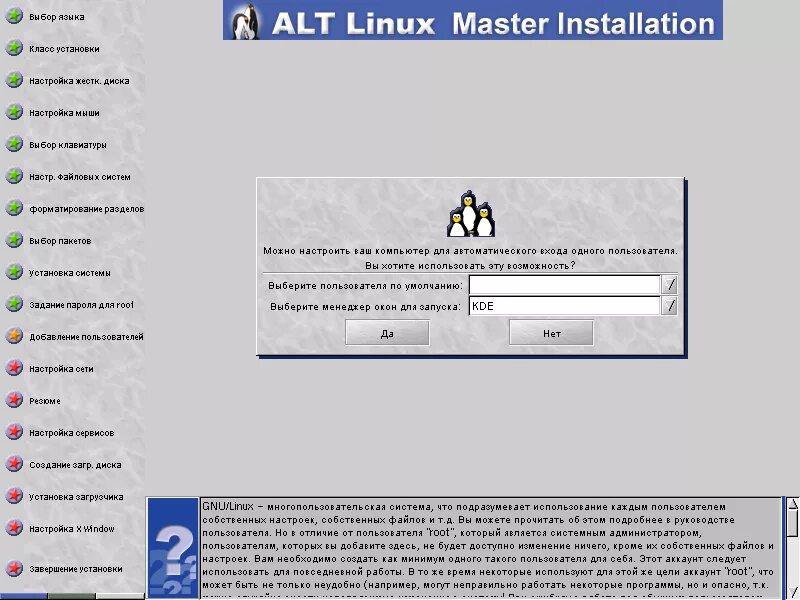Click the Настройка сервисов step text
Viewport: 800px width, 600px height.
pyautogui.click(x=71, y=433)
